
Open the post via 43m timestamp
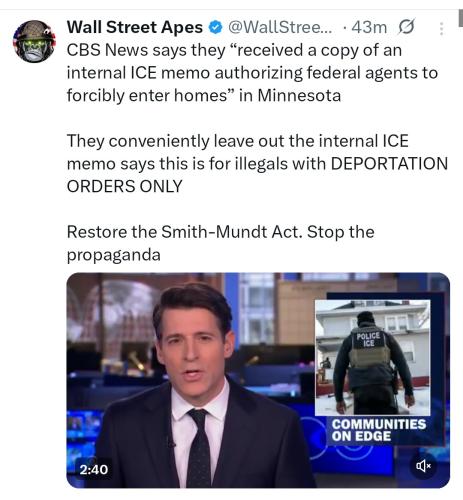point(369,27)
